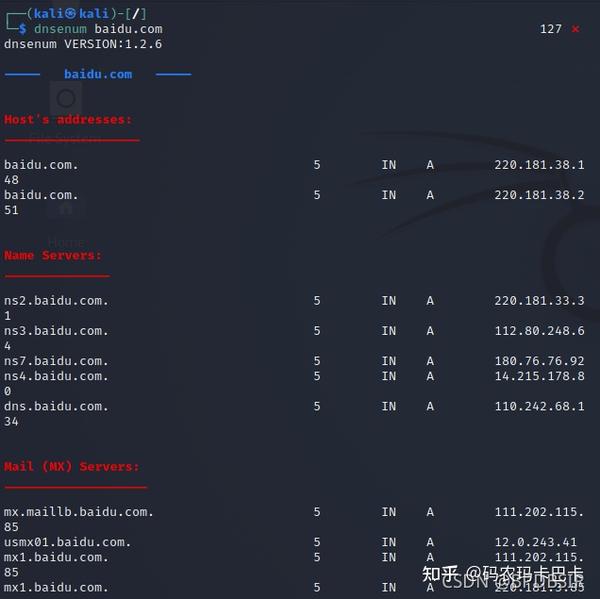Click the baidu.com. hostname with IP 220.181.38.2
600x599 pixels.
[x=41, y=195]
